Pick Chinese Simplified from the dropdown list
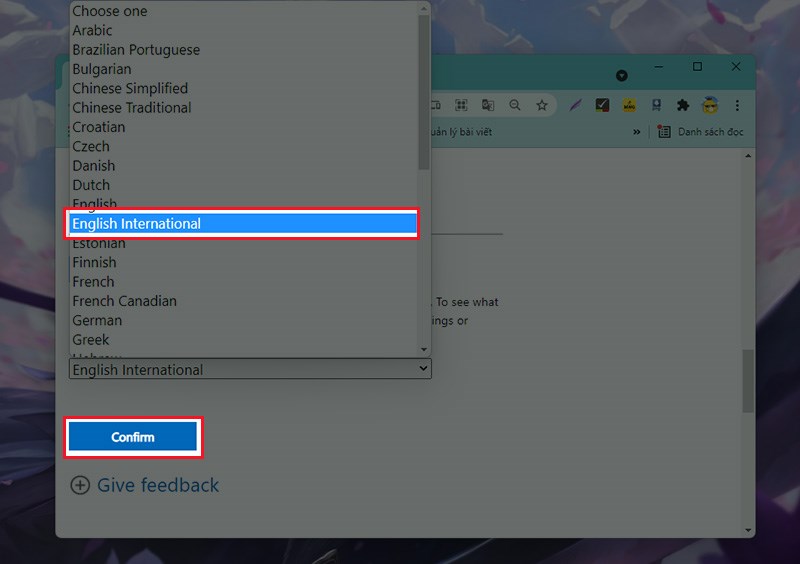Screen dimensions: 800x564 (130, 88)
